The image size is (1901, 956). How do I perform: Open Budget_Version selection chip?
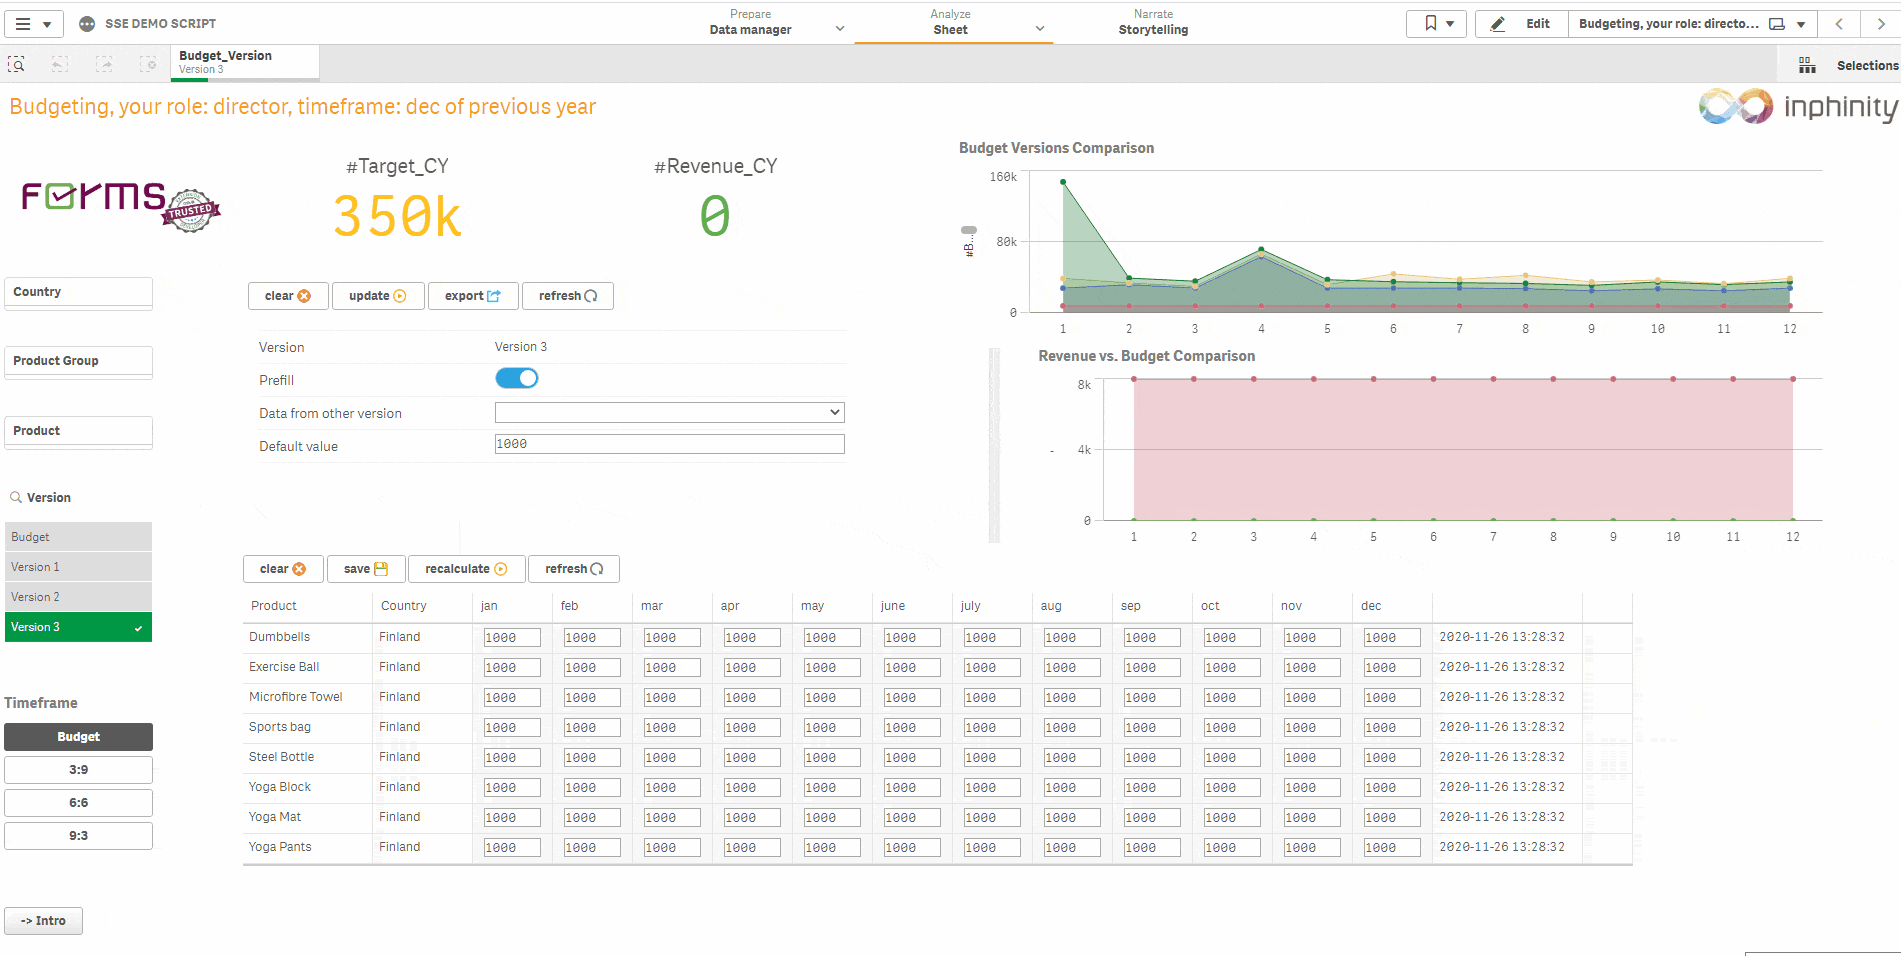tap(245, 62)
